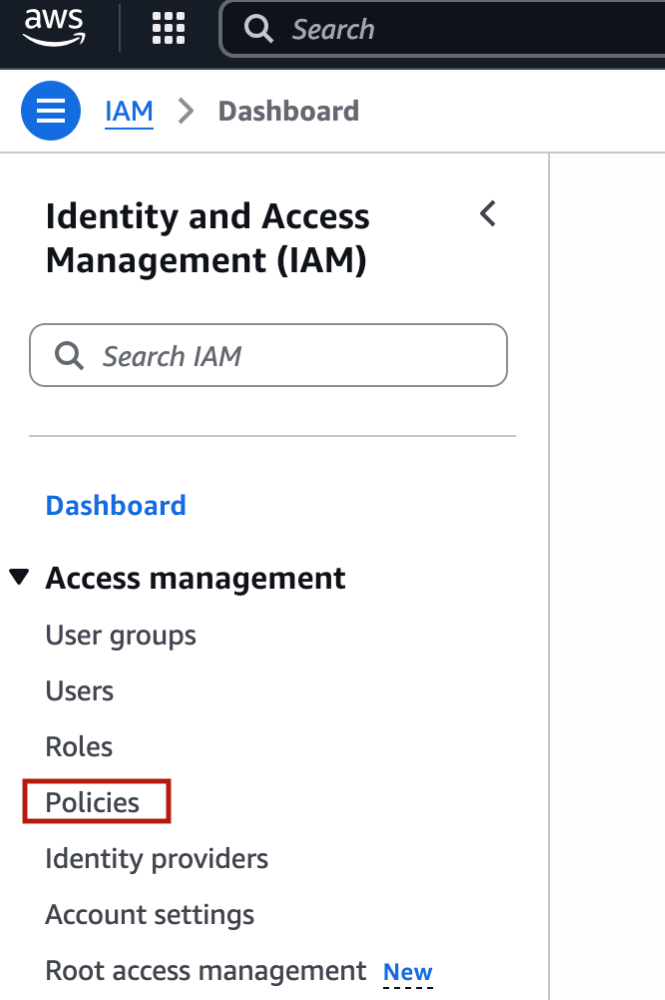Collapse the Access management section triangle

pos(19,577)
